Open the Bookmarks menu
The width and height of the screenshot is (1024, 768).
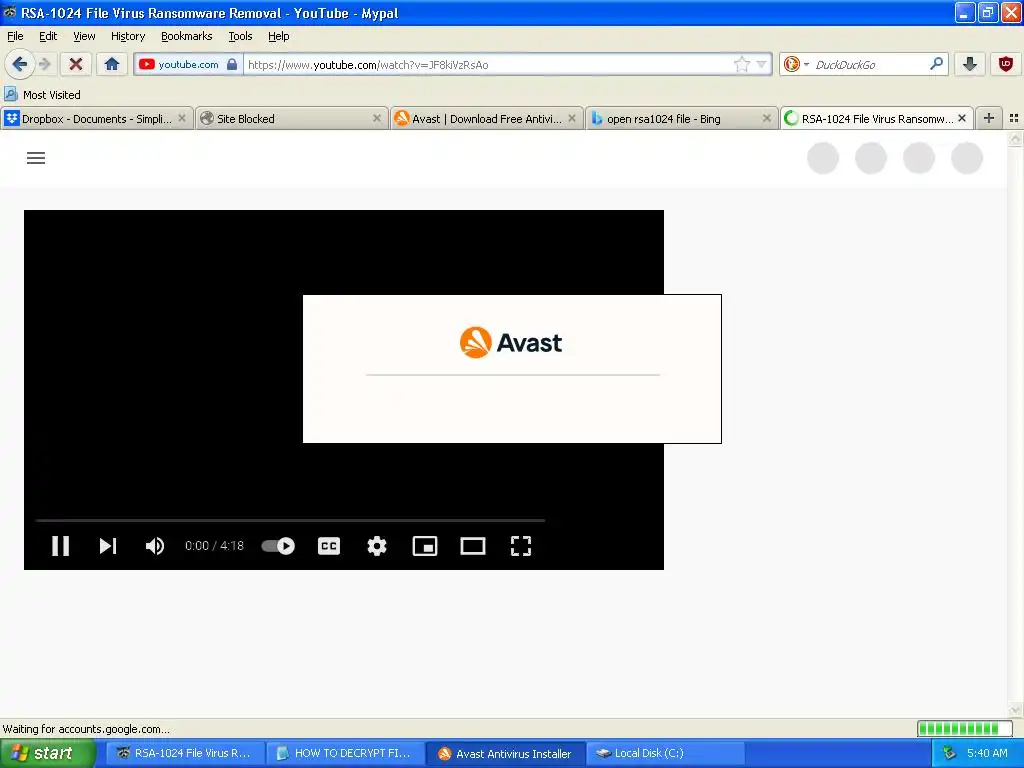pyautogui.click(x=187, y=36)
